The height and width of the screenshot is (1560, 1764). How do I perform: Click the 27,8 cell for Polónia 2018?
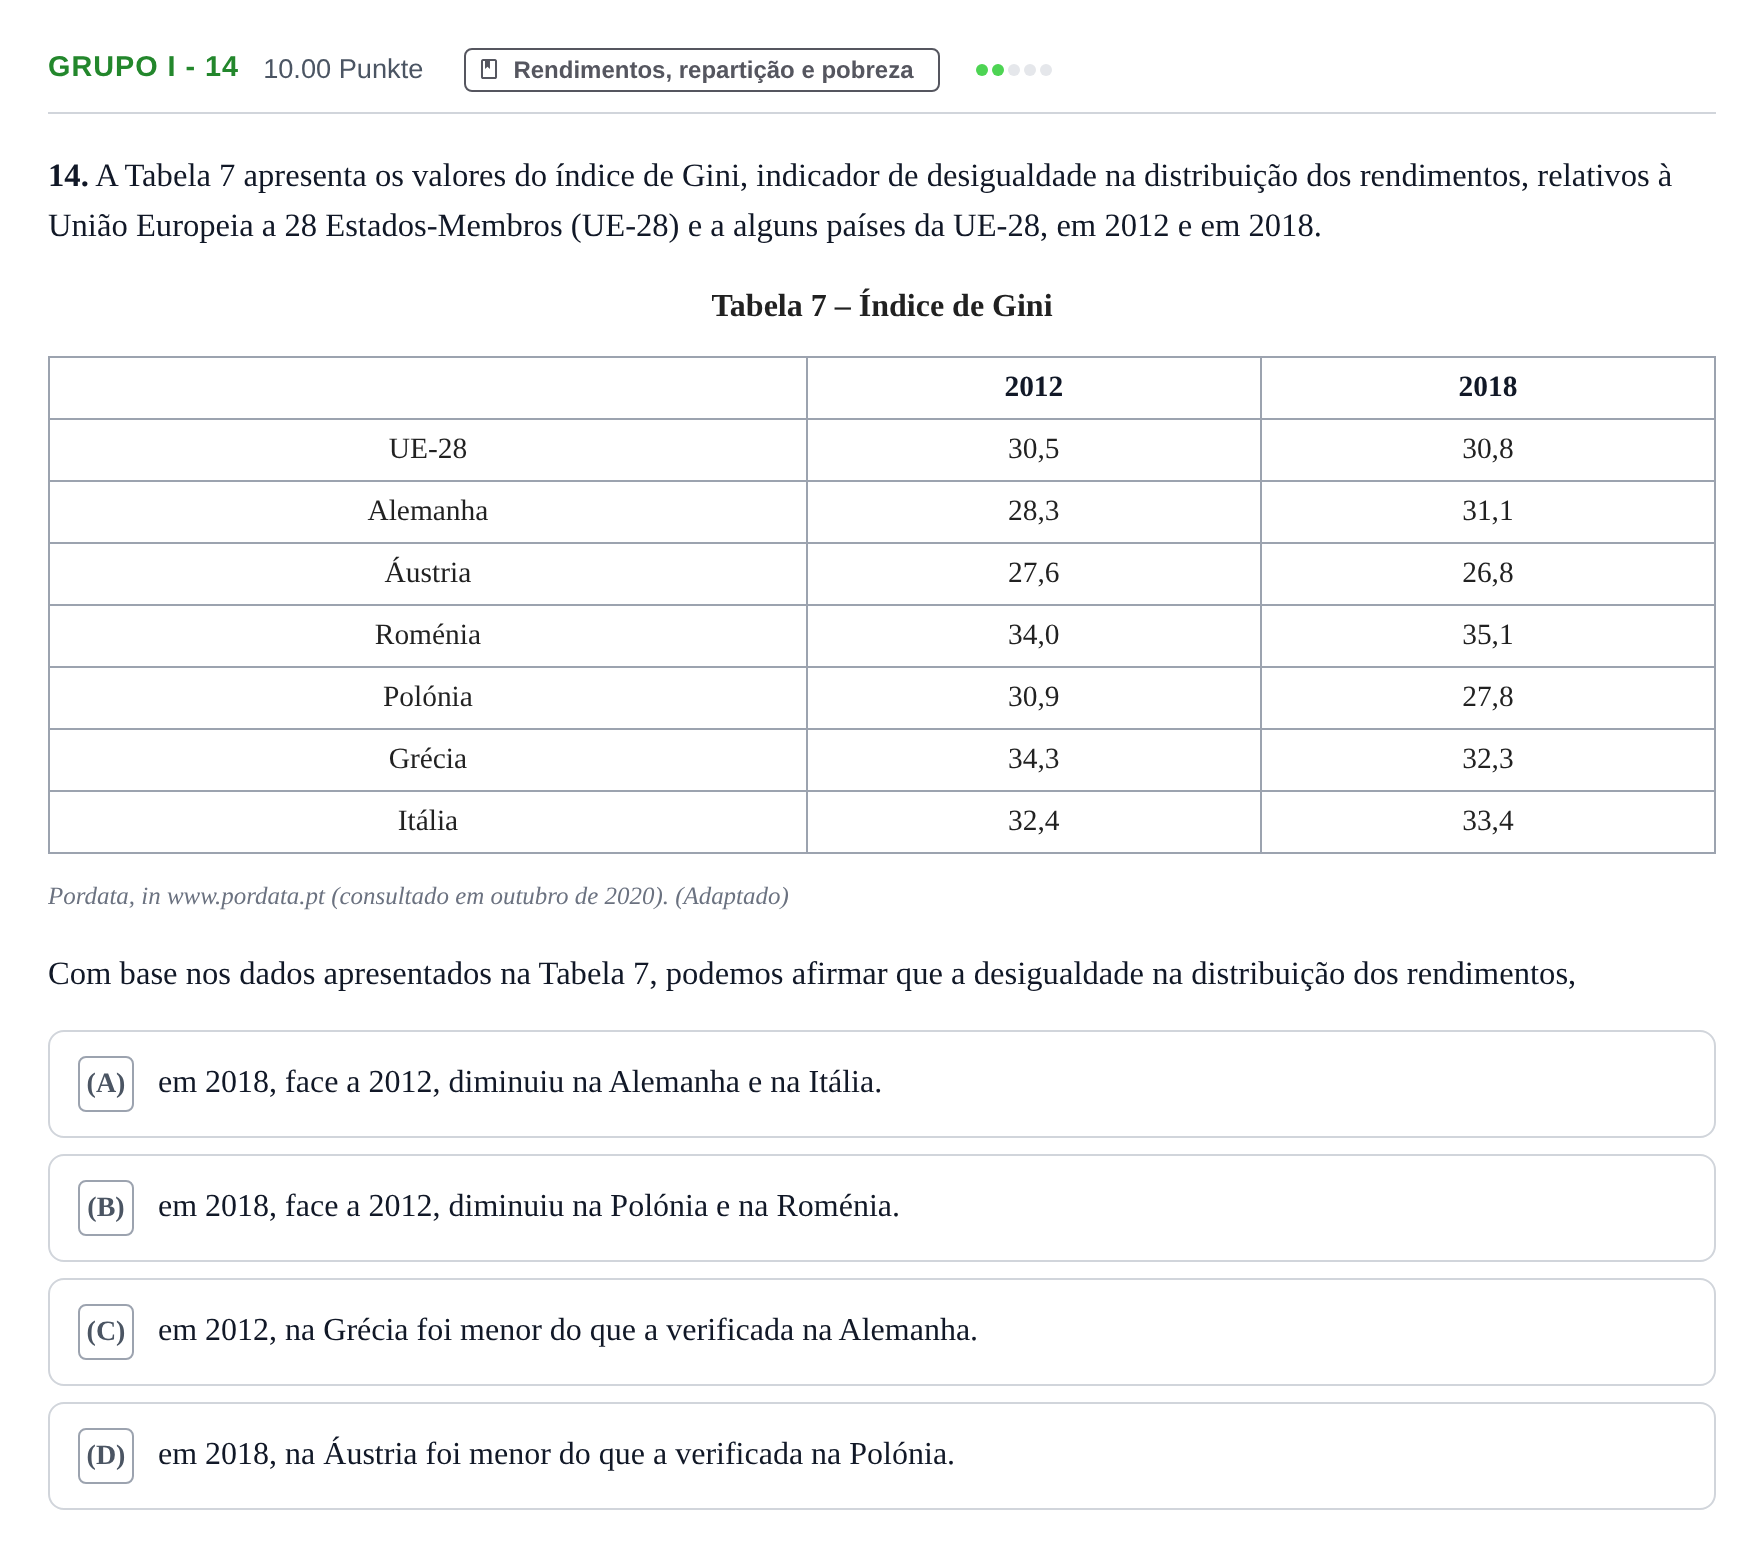pos(1487,697)
